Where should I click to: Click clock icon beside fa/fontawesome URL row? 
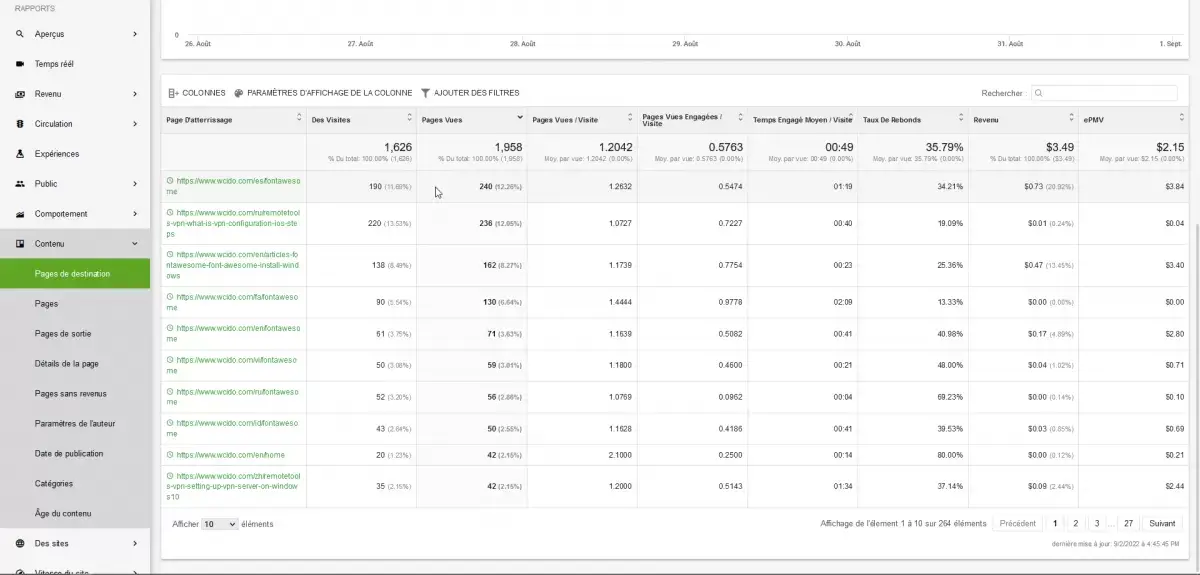170,297
